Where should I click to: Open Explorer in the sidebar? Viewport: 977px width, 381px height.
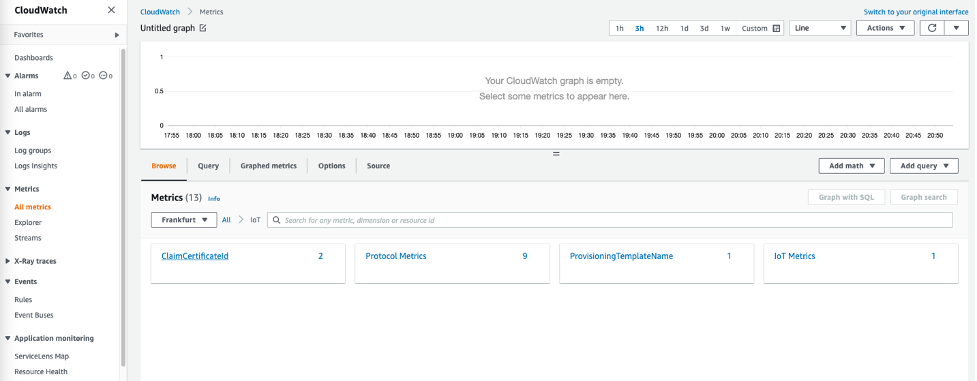click(28, 223)
